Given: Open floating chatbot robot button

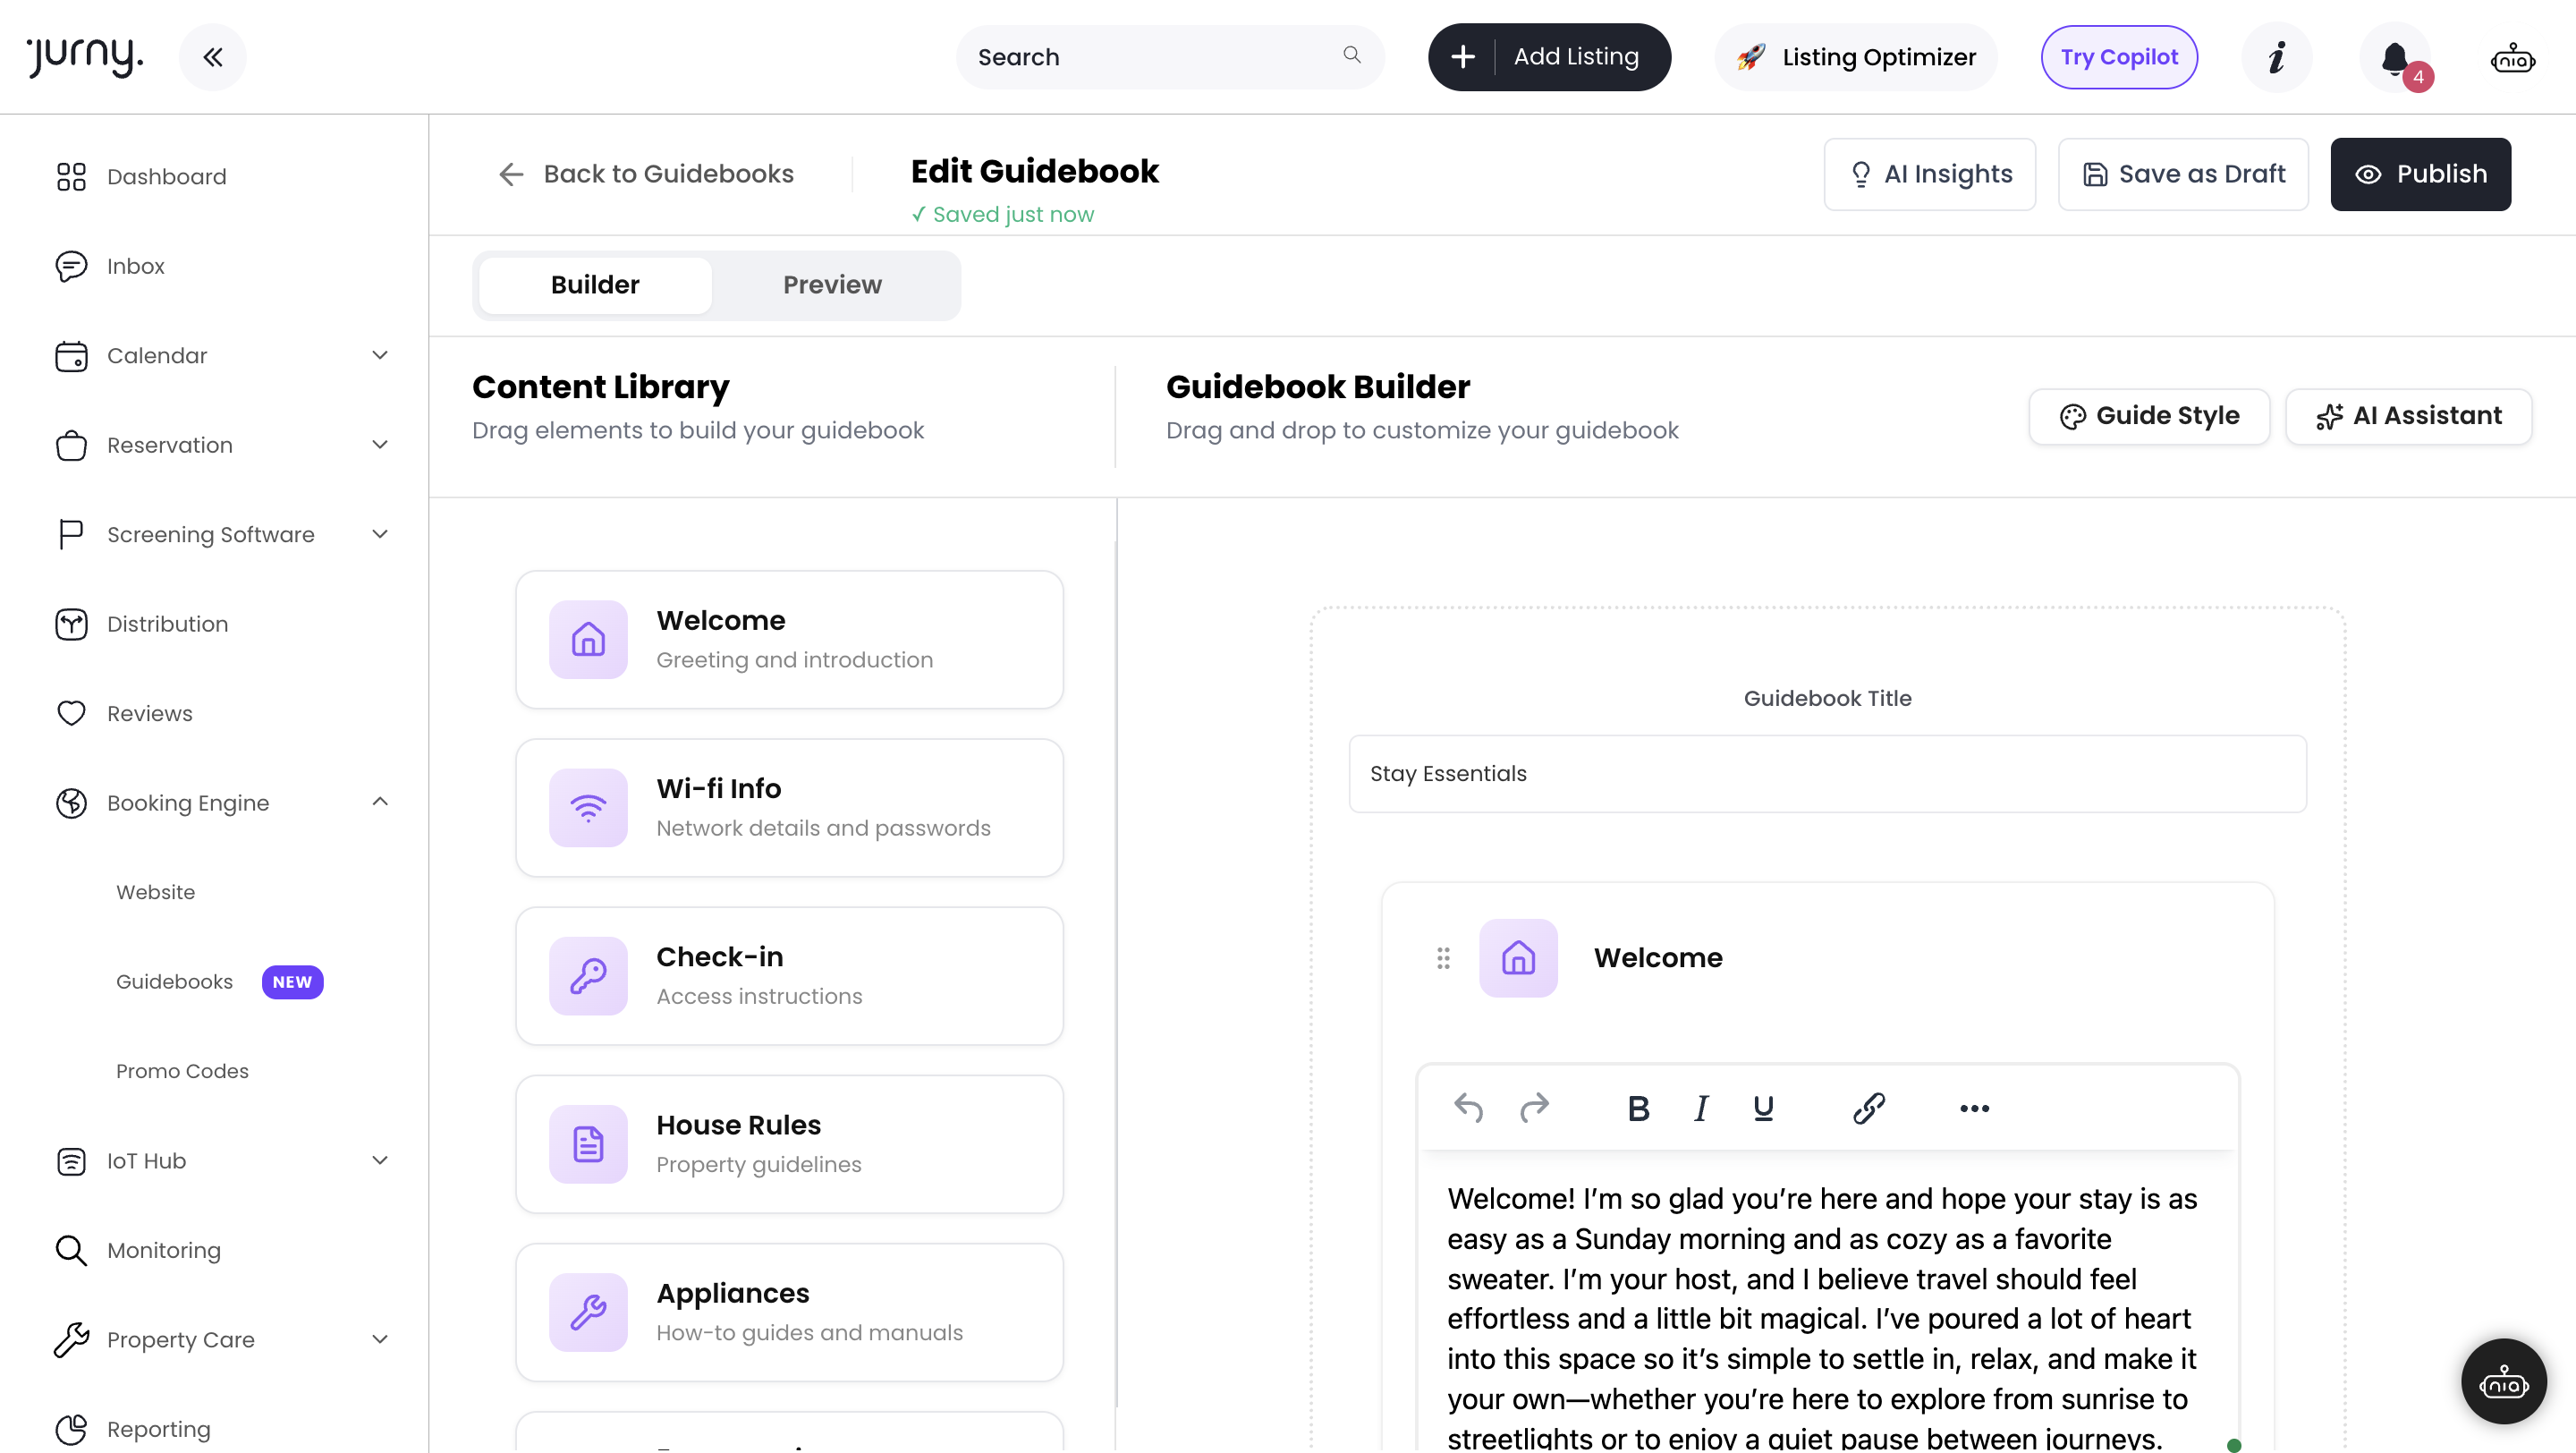Looking at the screenshot, I should [x=2502, y=1382].
